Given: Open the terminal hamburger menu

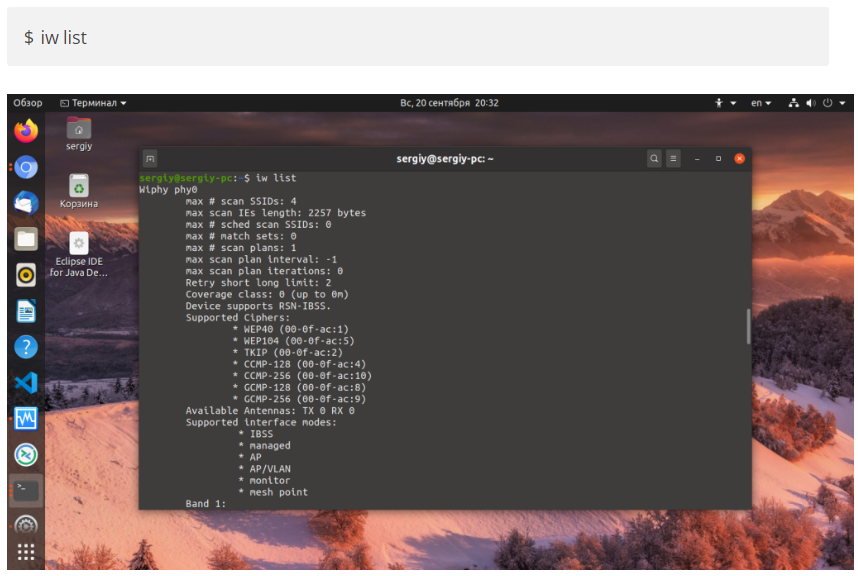Looking at the screenshot, I should [x=674, y=159].
